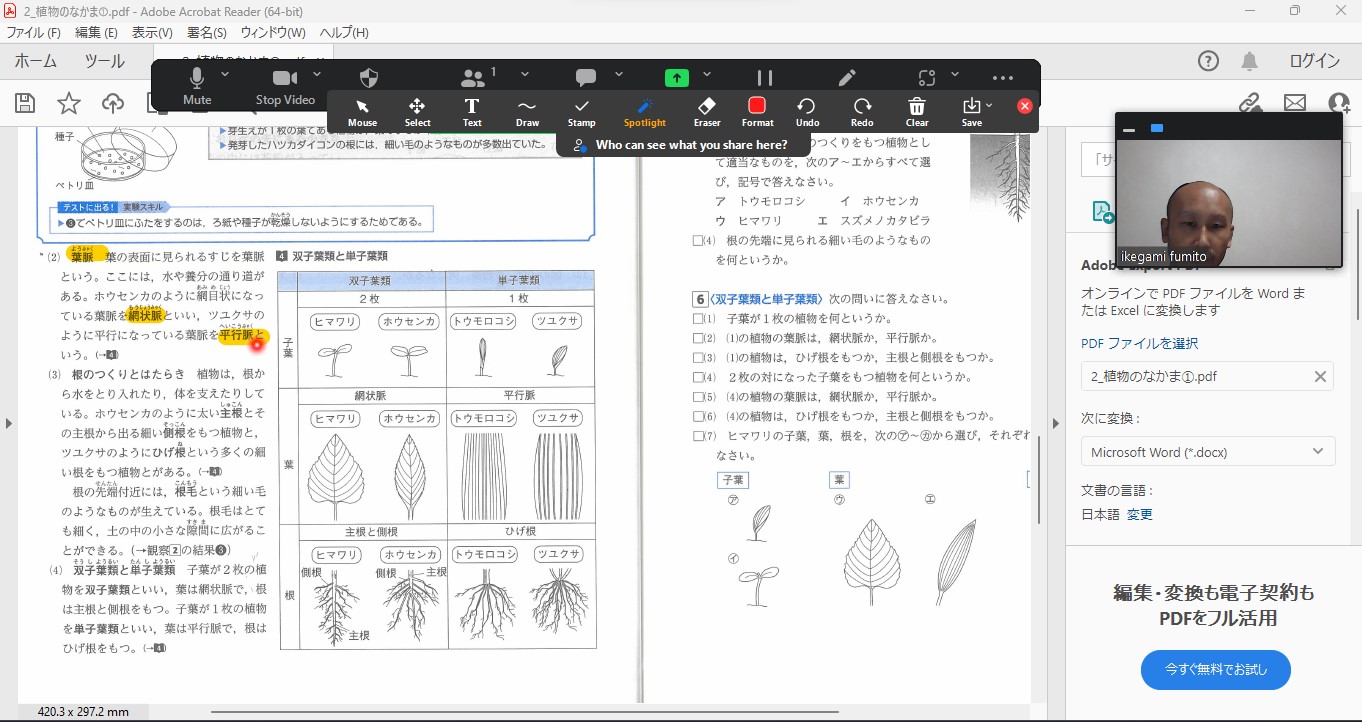Image resolution: width=1362 pixels, height=722 pixels.
Task: Expand the left navigation pane arrow
Action: [x=9, y=423]
